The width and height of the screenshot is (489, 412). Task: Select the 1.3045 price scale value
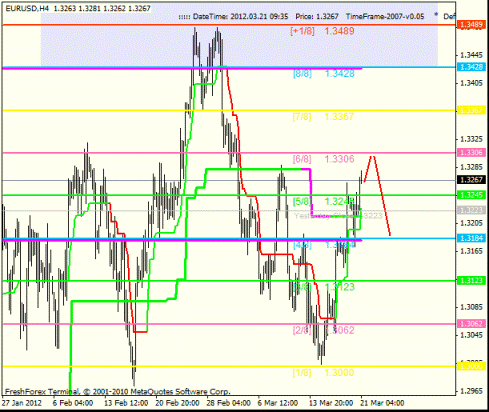pyautogui.click(x=471, y=335)
